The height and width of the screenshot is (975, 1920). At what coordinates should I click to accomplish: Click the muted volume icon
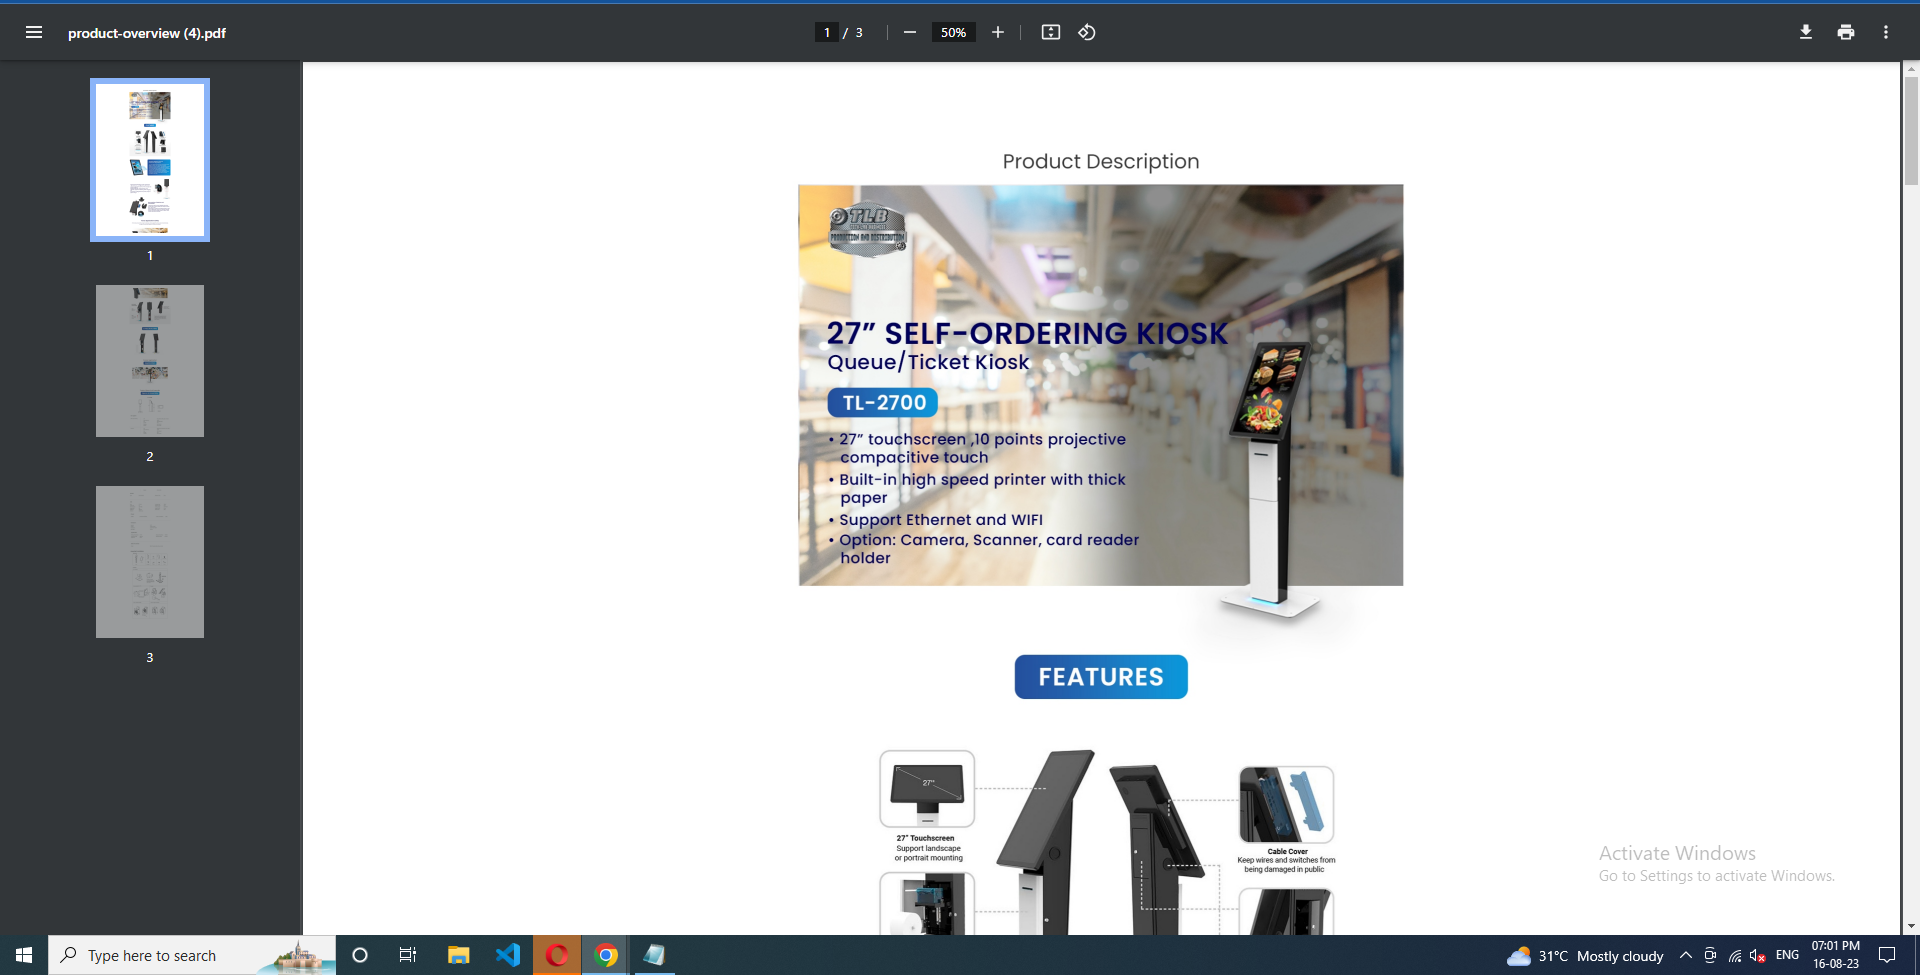point(1758,956)
